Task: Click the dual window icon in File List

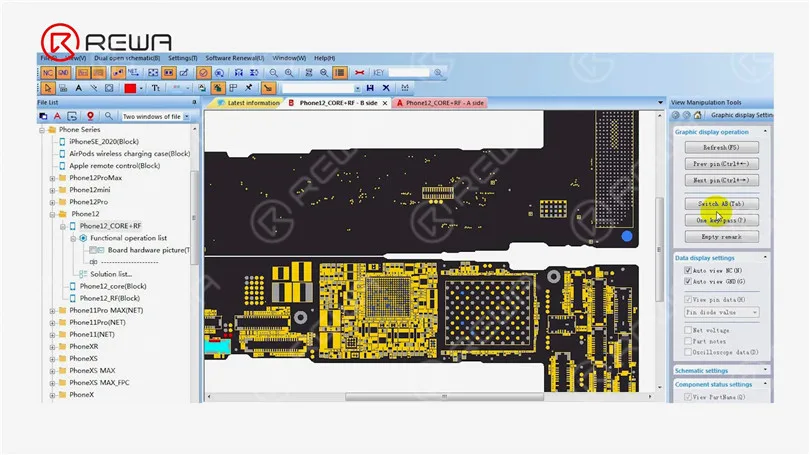Action: pyautogui.click(x=43, y=116)
